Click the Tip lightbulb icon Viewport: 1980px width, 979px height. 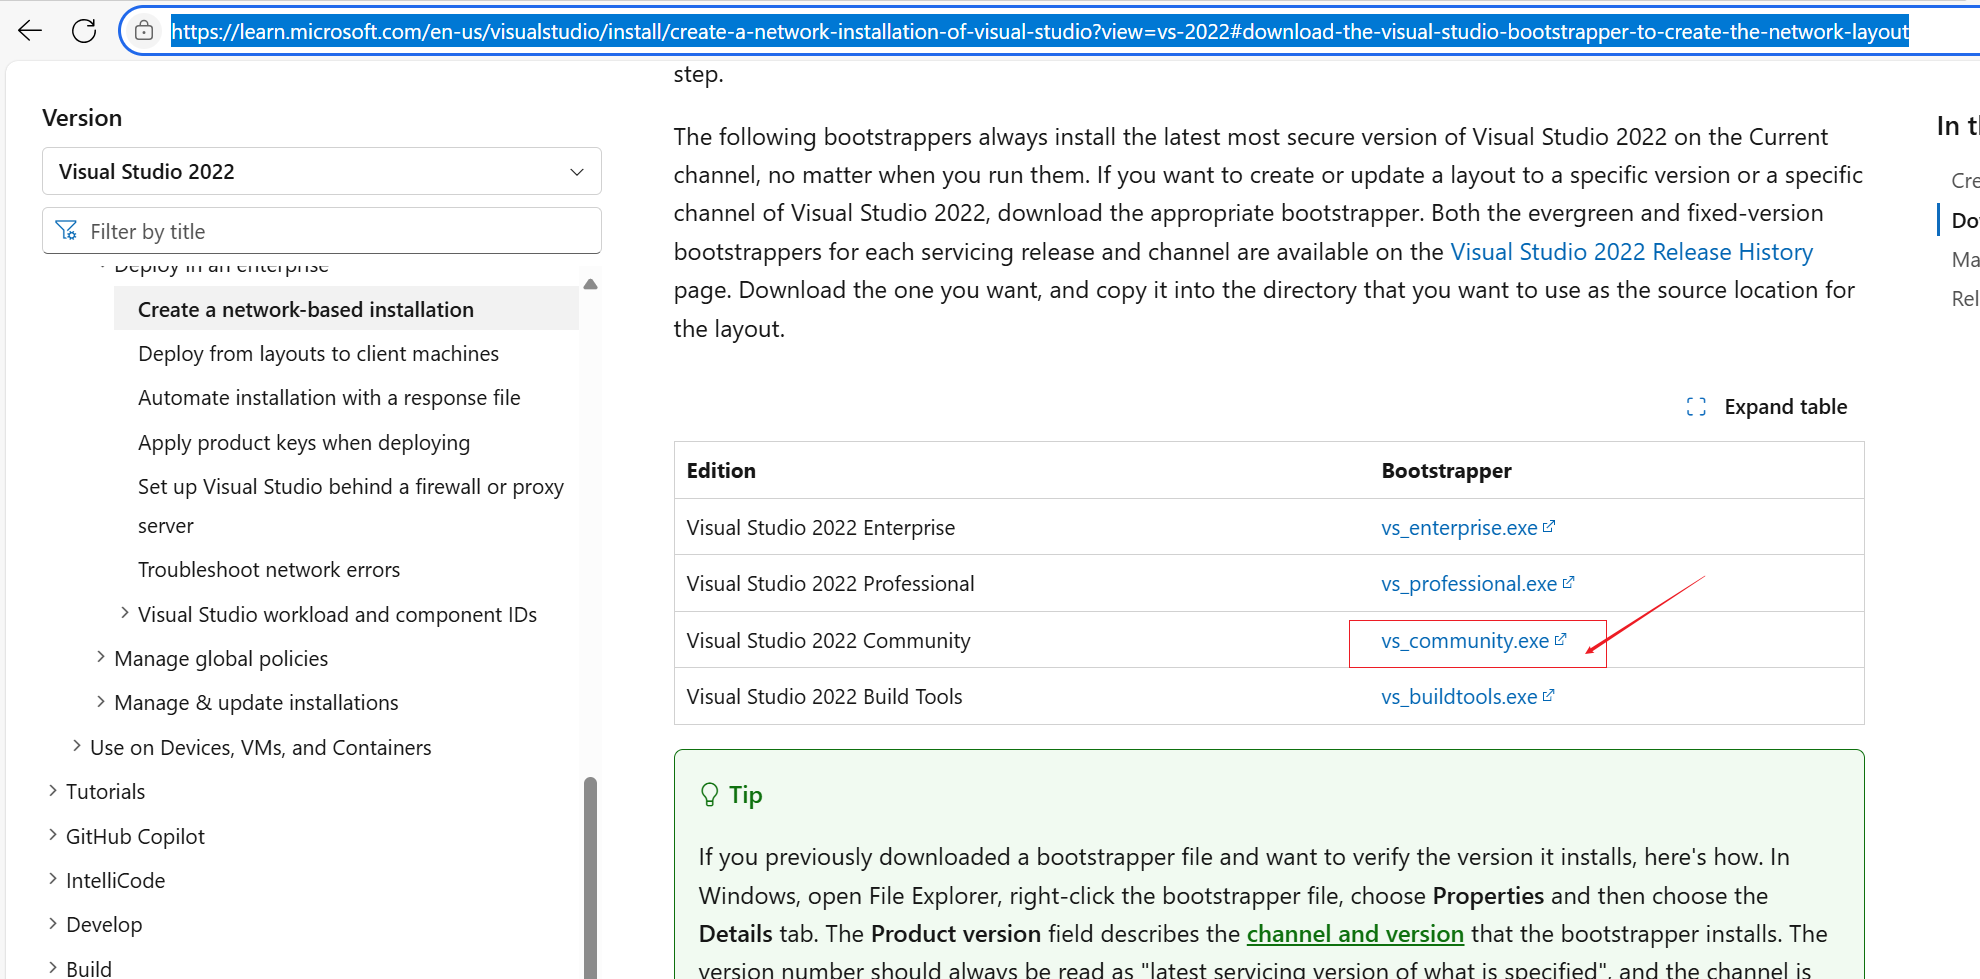point(709,795)
